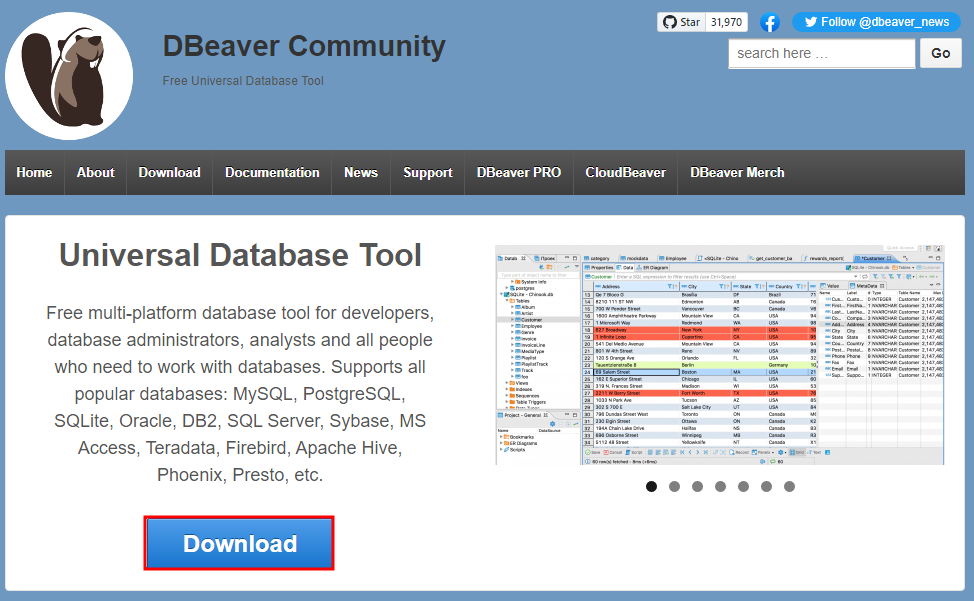This screenshot has width=974, height=601.
Task: Select the sixth carousel dot
Action: [x=766, y=486]
